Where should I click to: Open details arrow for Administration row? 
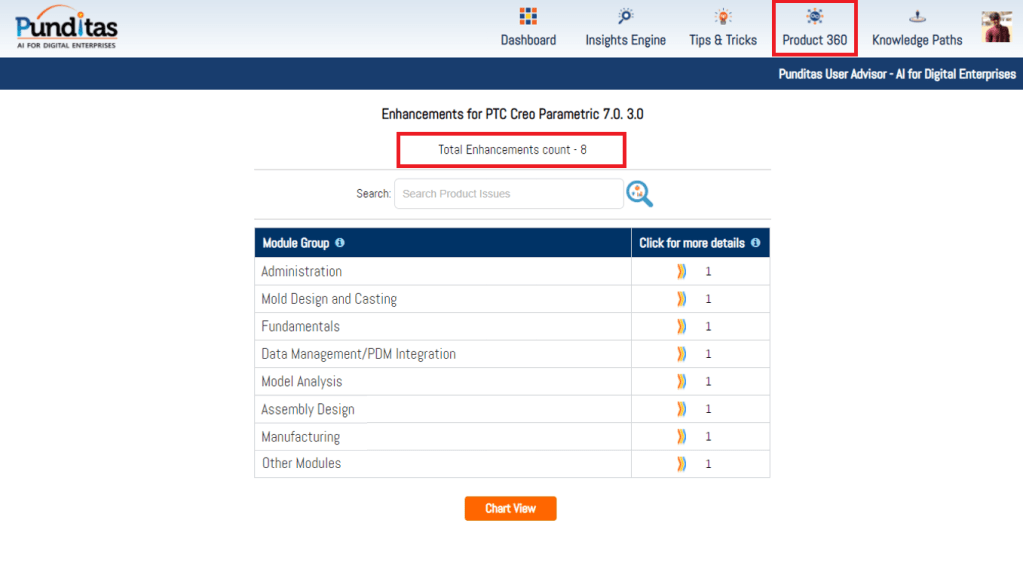(x=681, y=271)
